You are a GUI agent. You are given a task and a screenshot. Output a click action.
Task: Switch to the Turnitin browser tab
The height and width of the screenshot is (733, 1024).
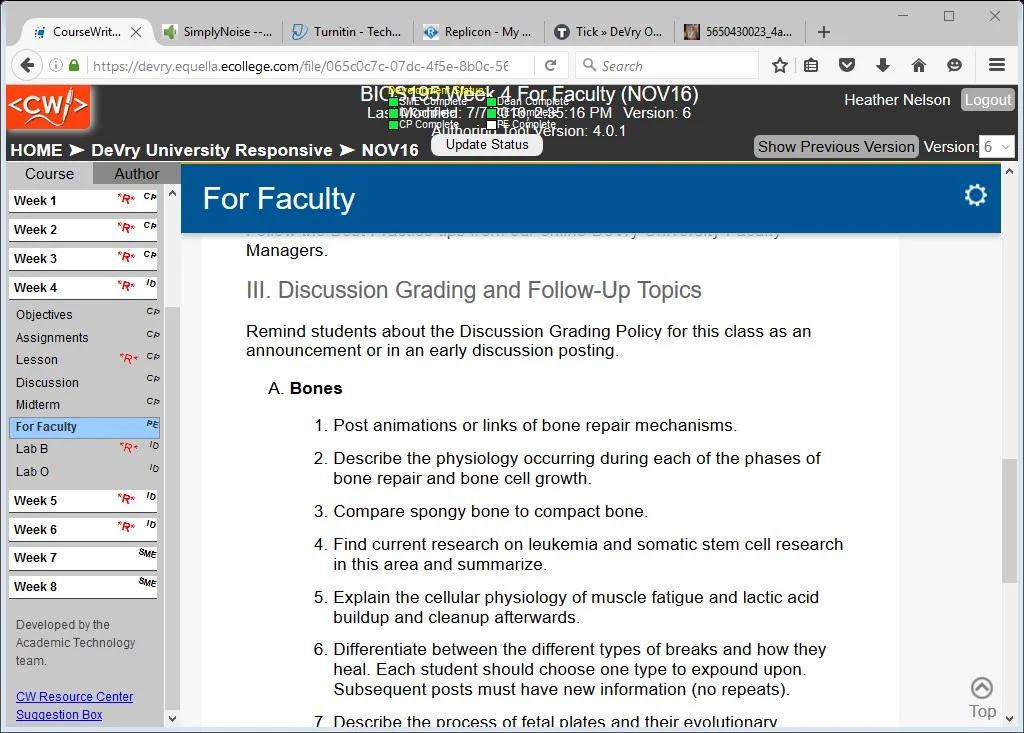(347, 31)
